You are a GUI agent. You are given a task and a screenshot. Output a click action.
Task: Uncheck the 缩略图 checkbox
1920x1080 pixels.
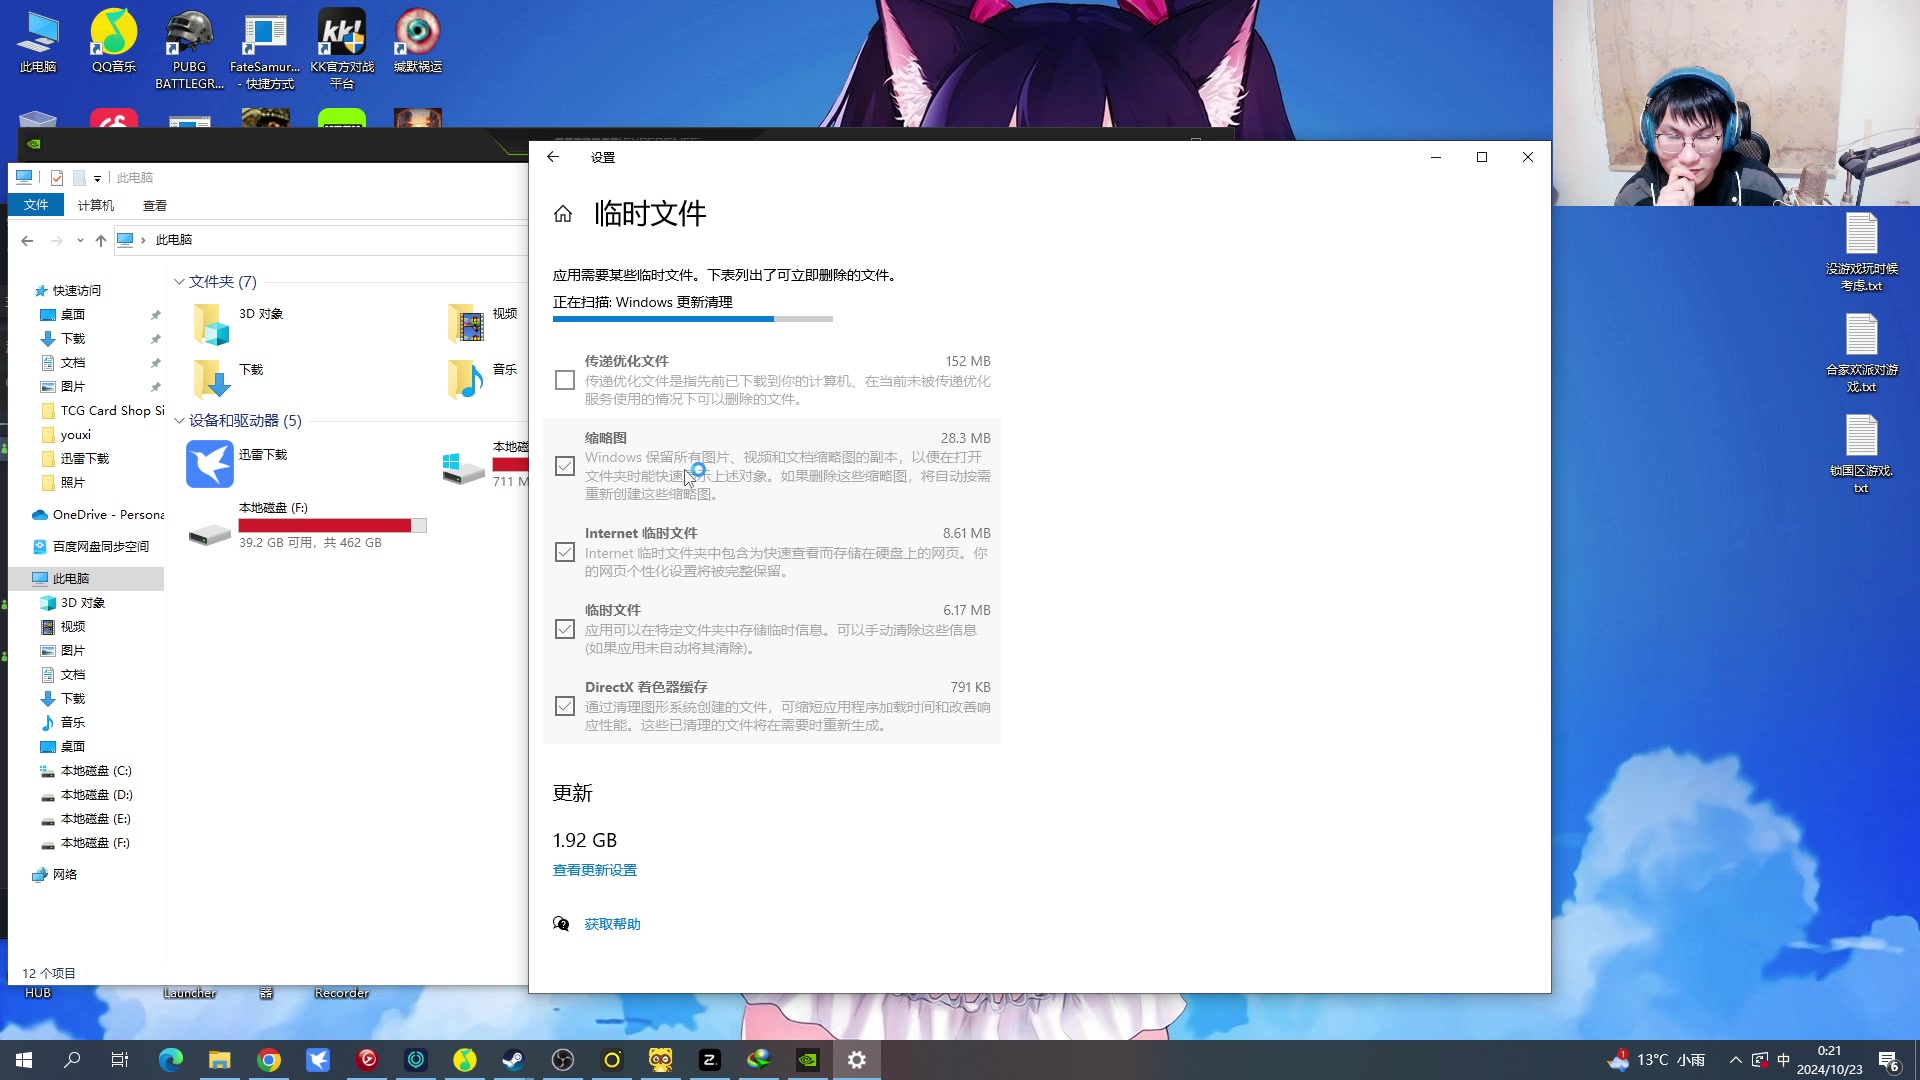click(565, 466)
